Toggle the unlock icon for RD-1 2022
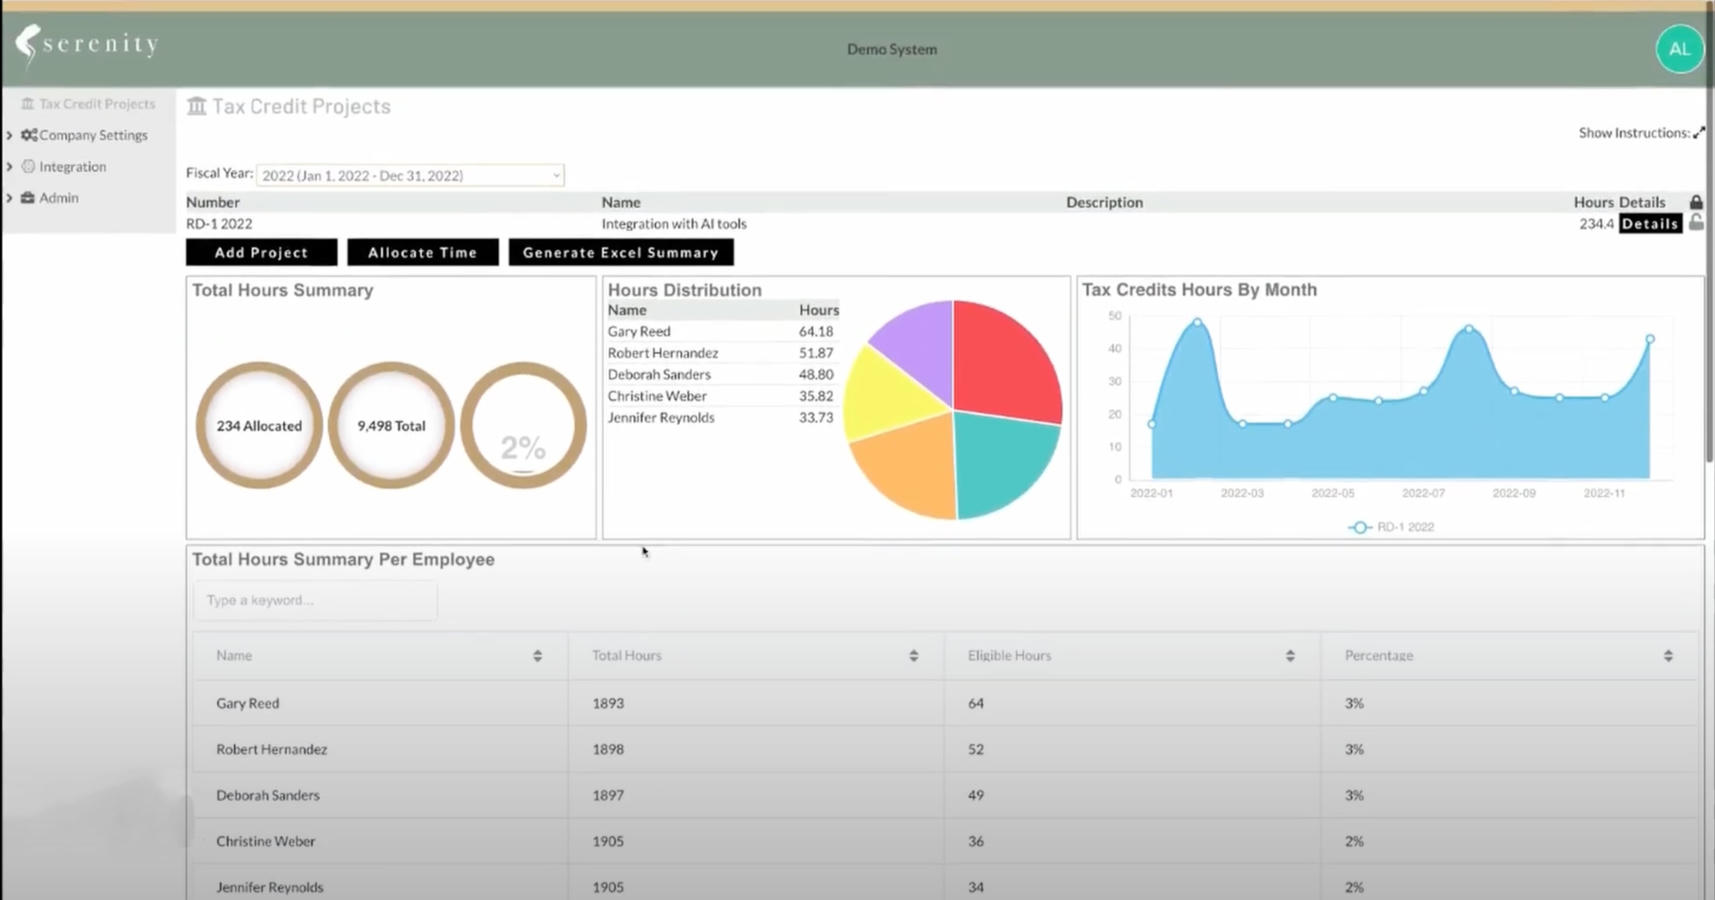The image size is (1715, 900). 1696,223
